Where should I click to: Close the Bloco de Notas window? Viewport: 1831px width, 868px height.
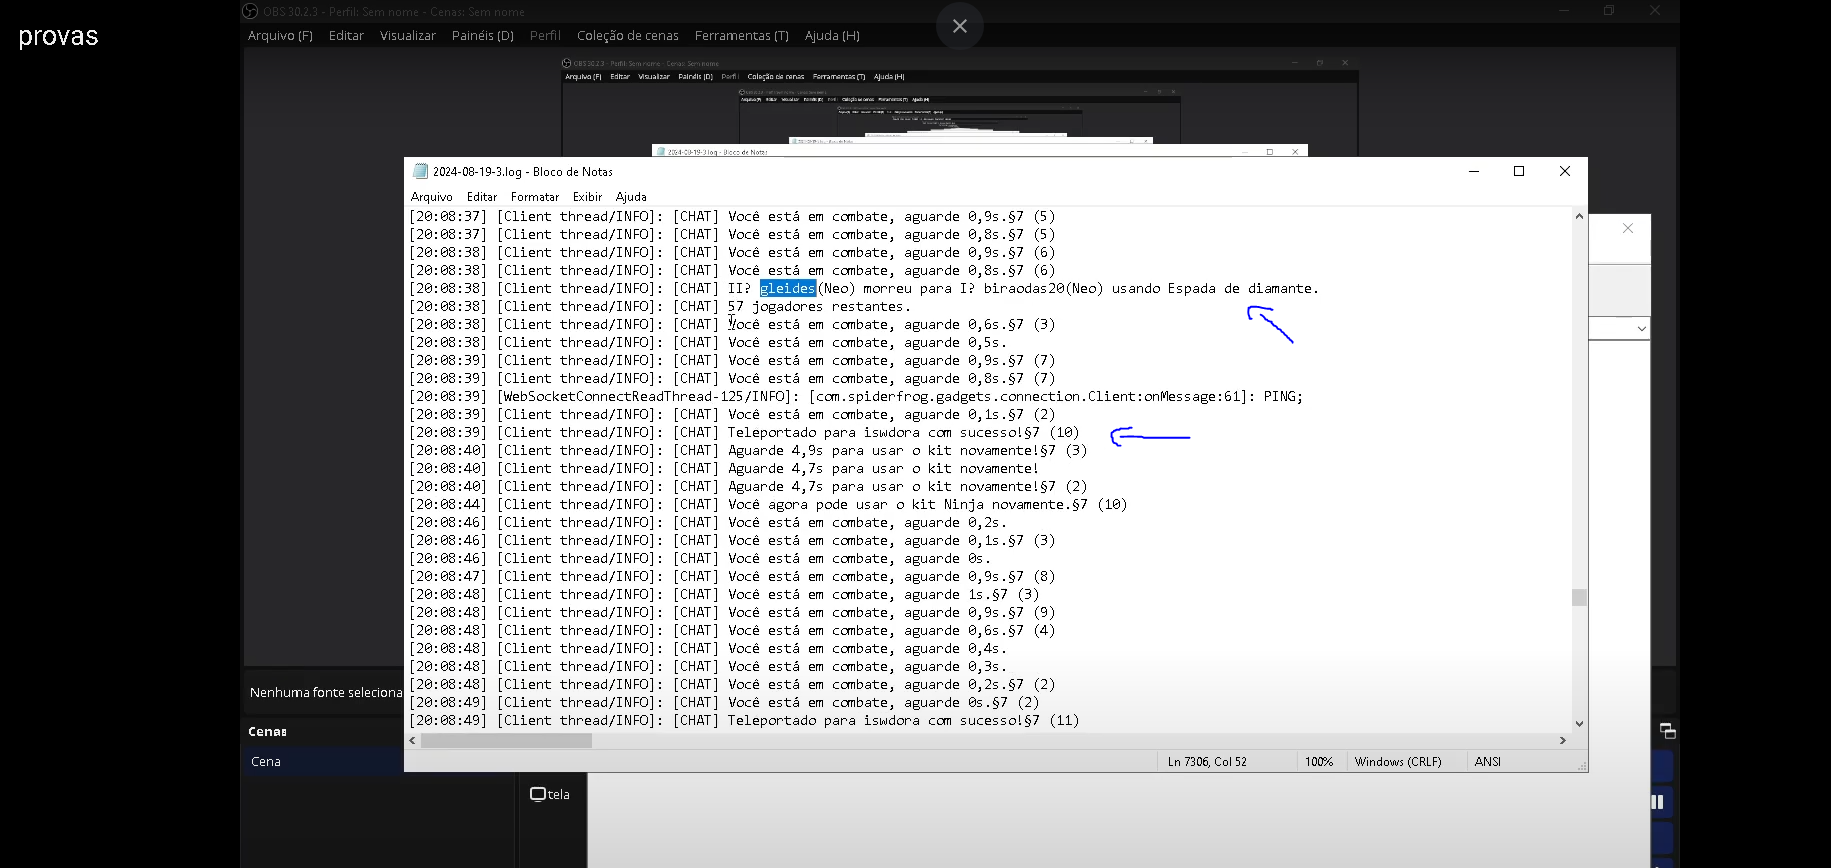[x=1565, y=171]
